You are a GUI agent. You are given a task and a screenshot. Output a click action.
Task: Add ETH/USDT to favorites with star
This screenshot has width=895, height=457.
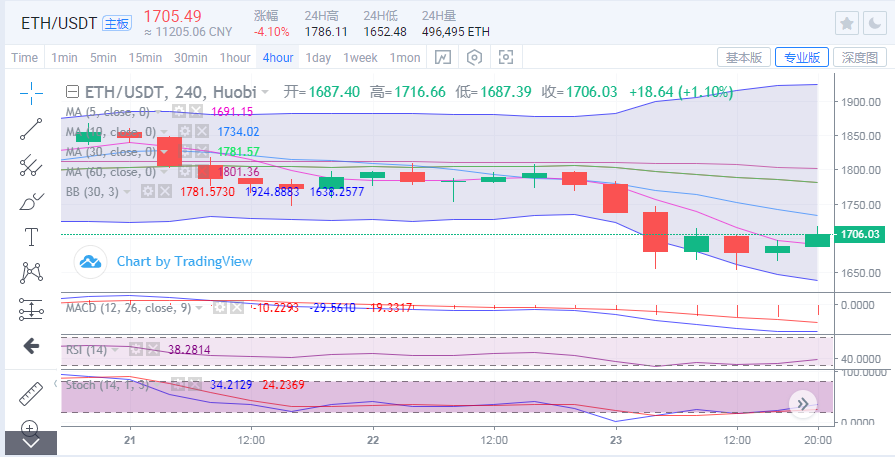click(847, 23)
